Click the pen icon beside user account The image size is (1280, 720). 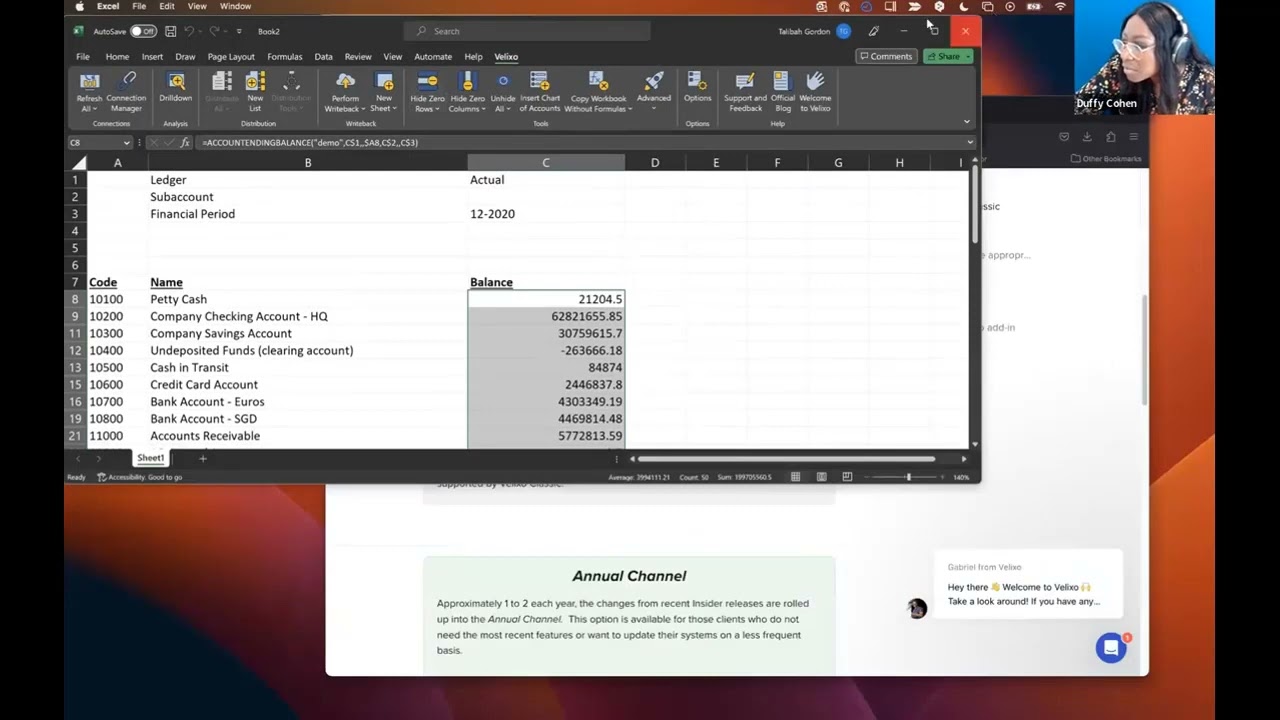click(874, 31)
